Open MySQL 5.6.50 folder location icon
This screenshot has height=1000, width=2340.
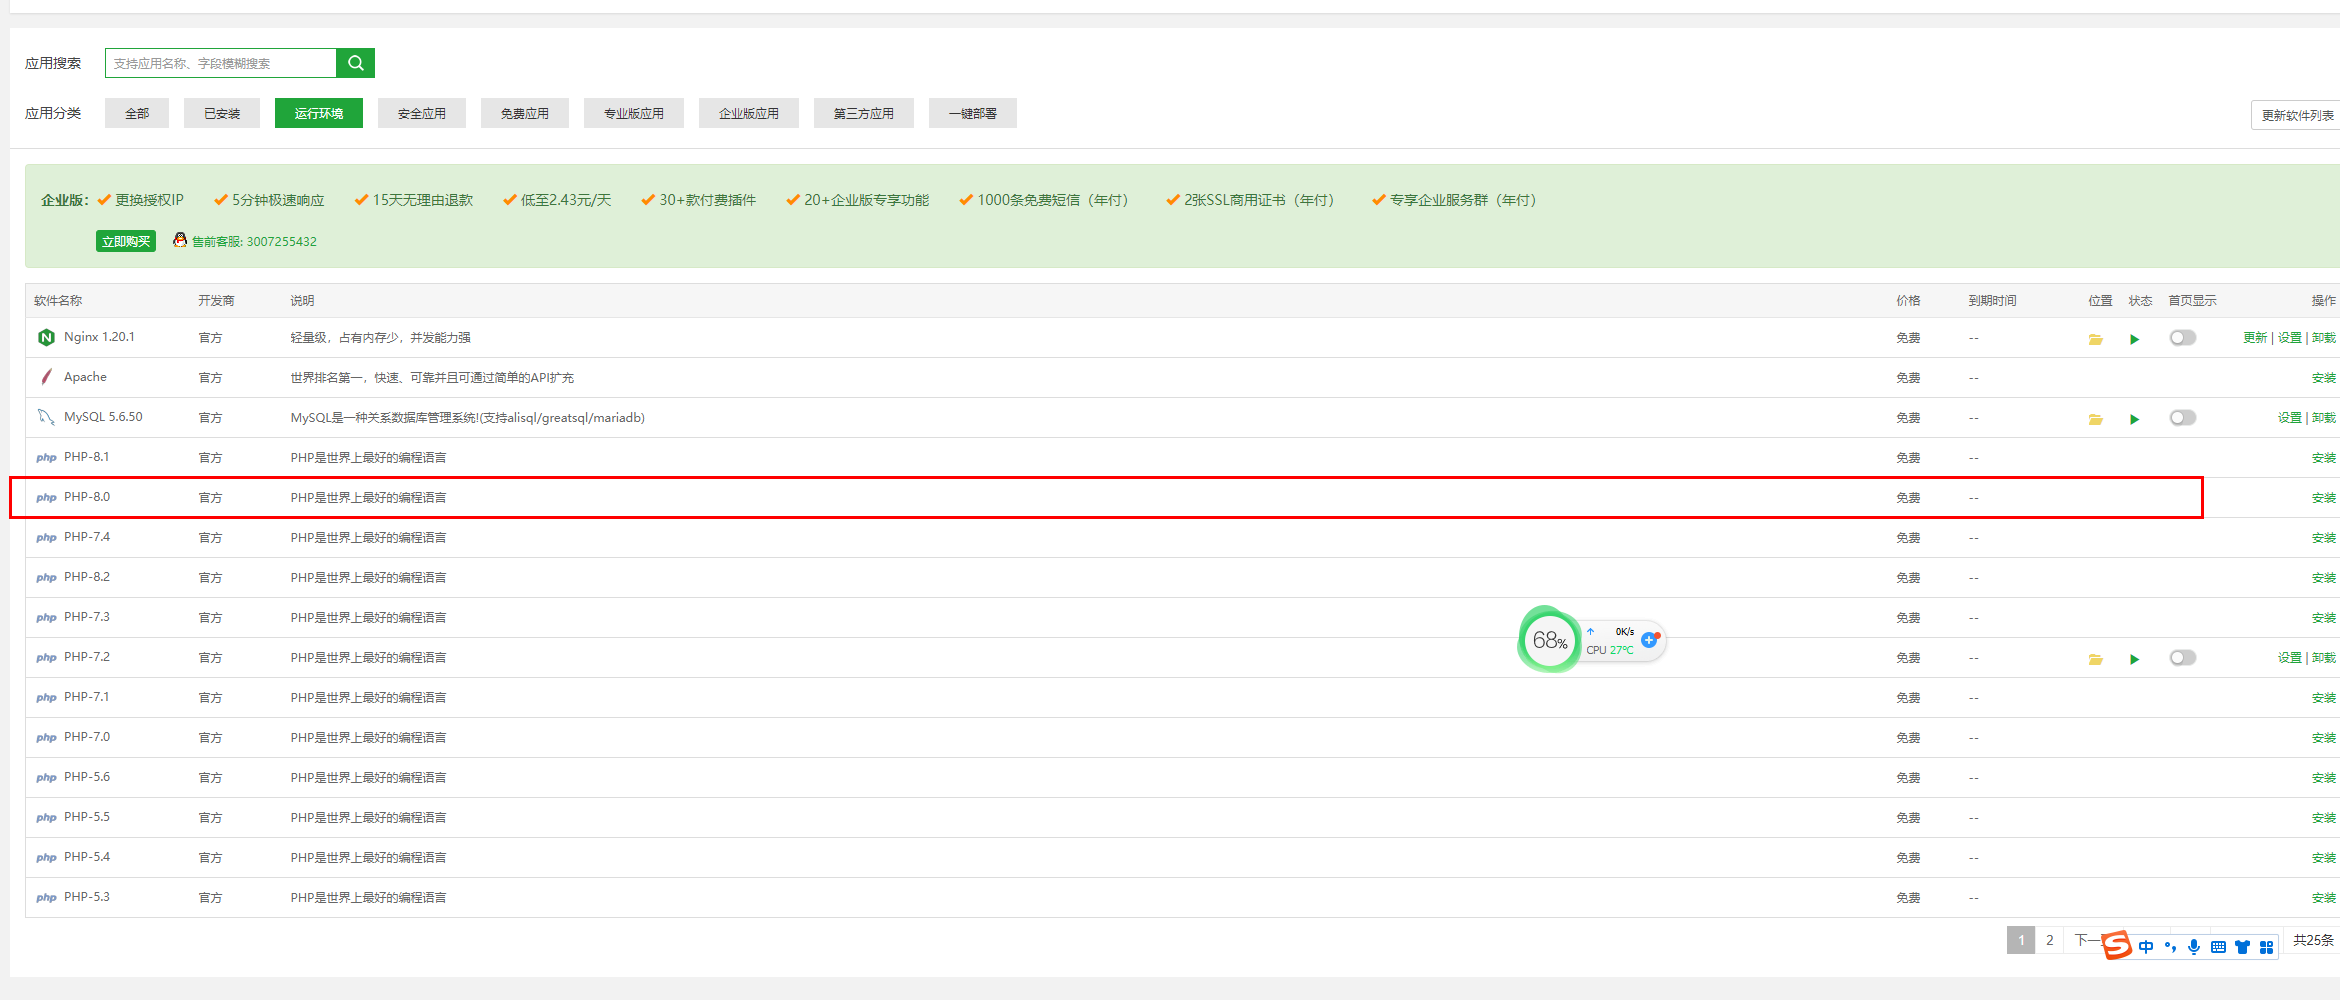[x=2095, y=419]
